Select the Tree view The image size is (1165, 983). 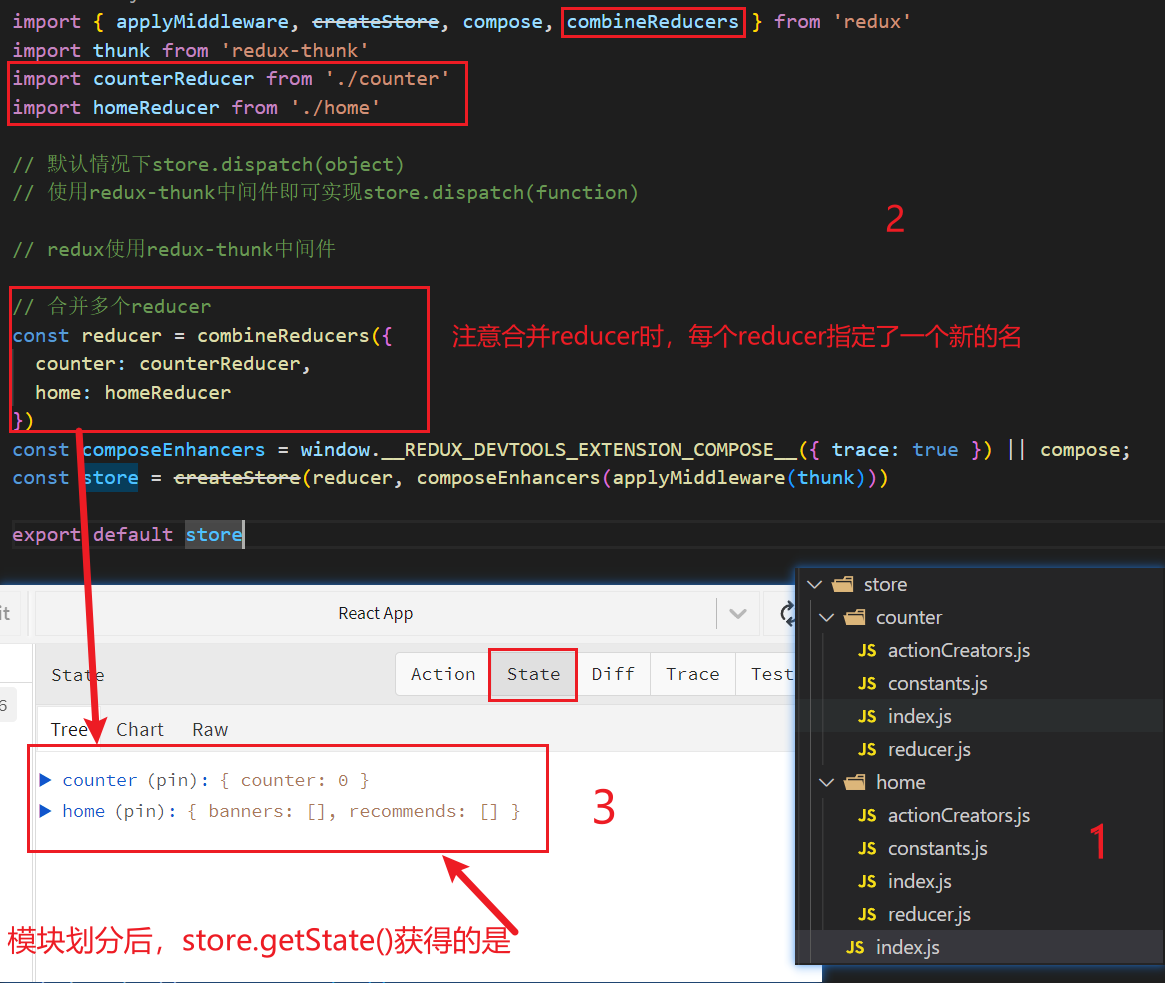tap(69, 730)
